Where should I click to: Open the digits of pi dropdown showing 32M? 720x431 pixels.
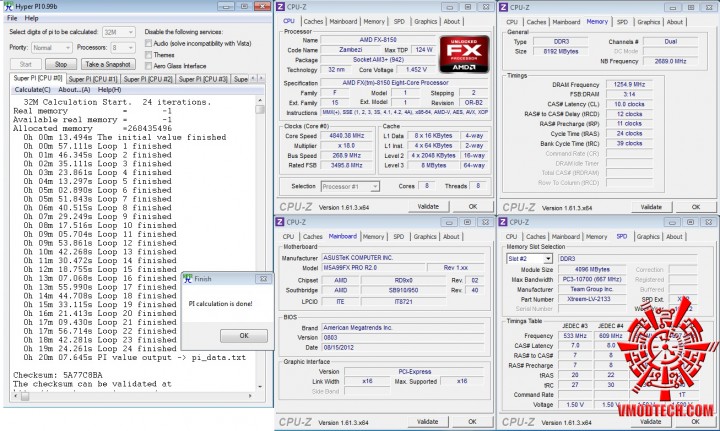point(118,32)
